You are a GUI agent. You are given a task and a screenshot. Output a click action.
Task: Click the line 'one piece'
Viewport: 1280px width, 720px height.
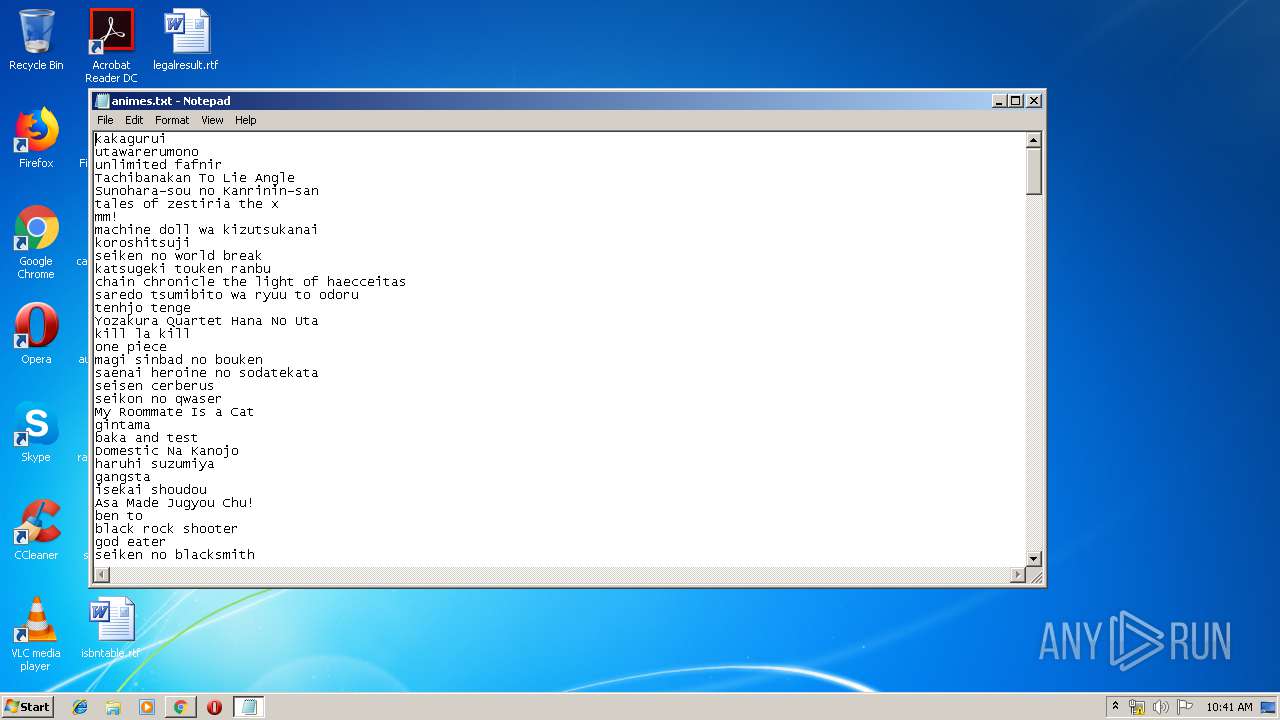[x=131, y=347]
